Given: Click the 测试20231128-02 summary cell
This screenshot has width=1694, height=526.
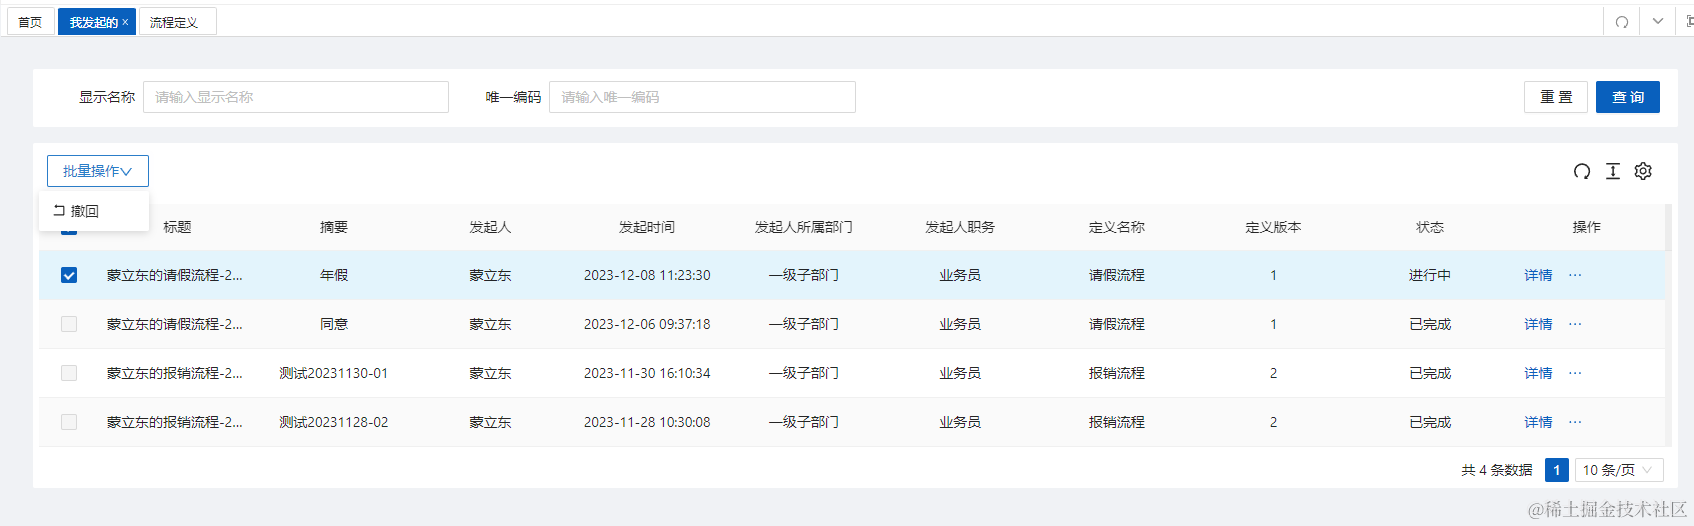Looking at the screenshot, I should point(334,422).
